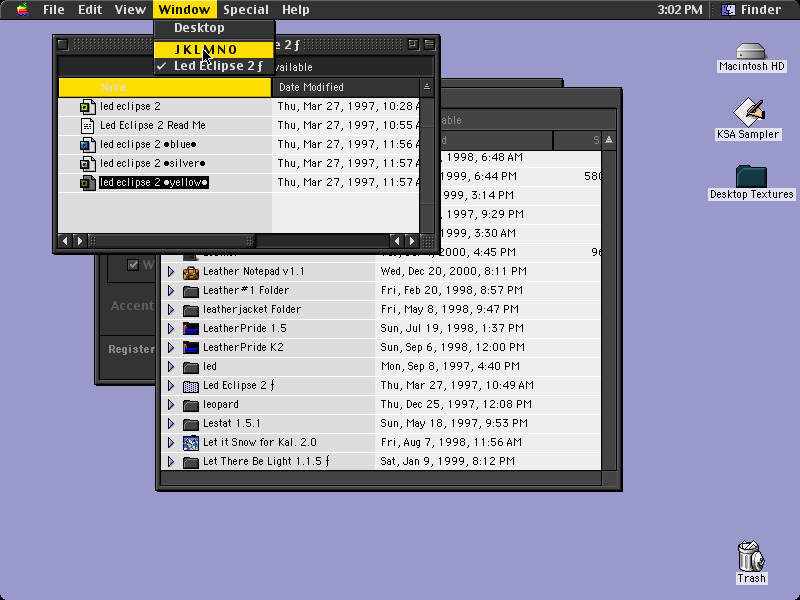Select the Desktop Textures folder icon

(751, 176)
